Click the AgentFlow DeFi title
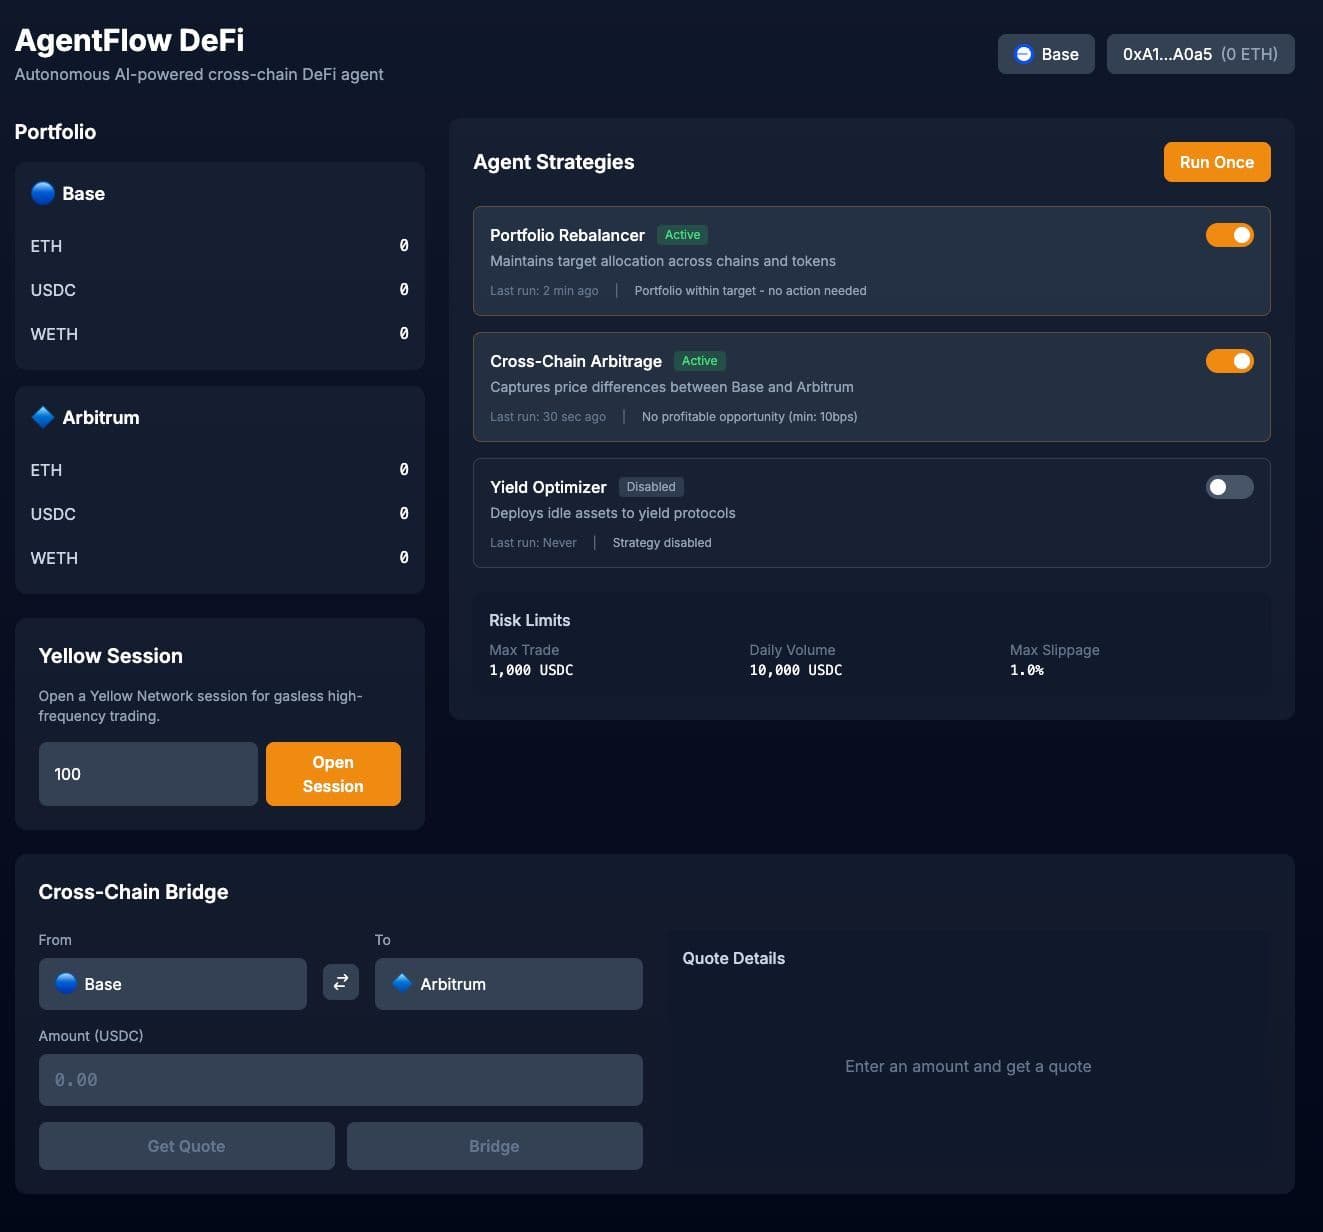The height and width of the screenshot is (1232, 1323). (130, 40)
